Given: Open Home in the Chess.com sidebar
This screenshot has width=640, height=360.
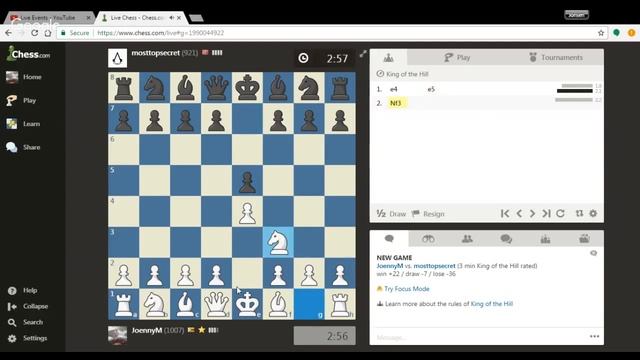Looking at the screenshot, I should tap(24, 77).
